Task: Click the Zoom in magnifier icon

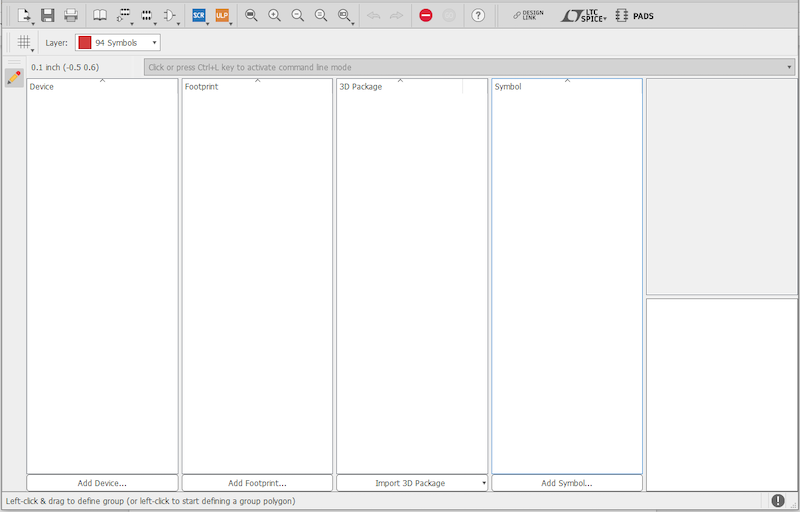Action: (x=274, y=15)
